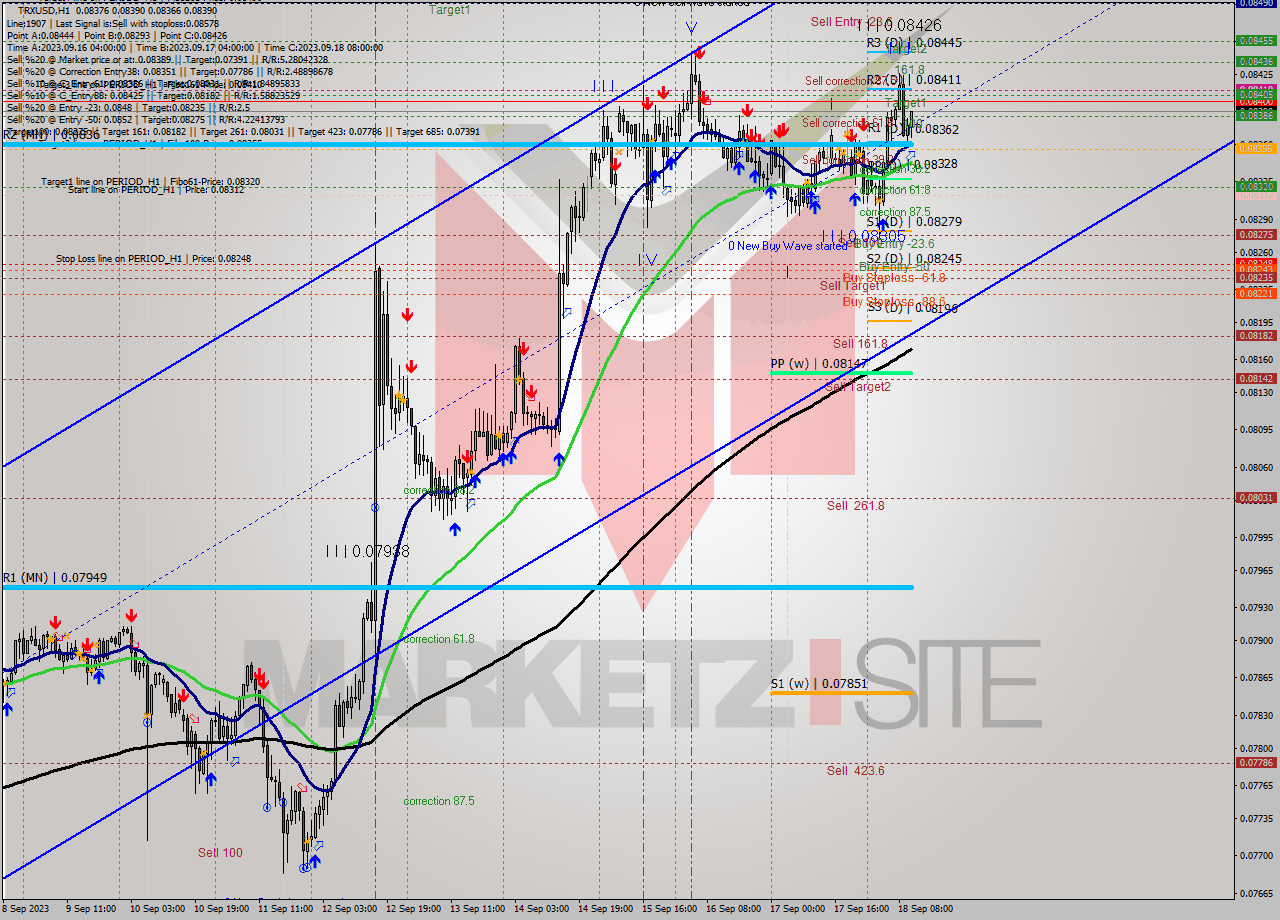
Task: Select 'R1 (D) | 0.08362' resistance label
Action: click(x=912, y=129)
